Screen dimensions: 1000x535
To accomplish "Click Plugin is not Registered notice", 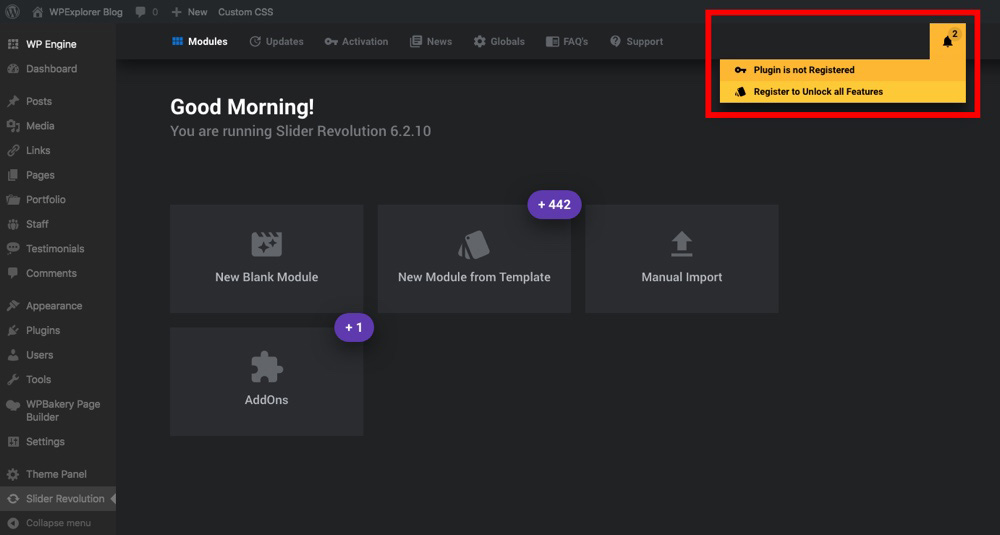I will tap(842, 70).
